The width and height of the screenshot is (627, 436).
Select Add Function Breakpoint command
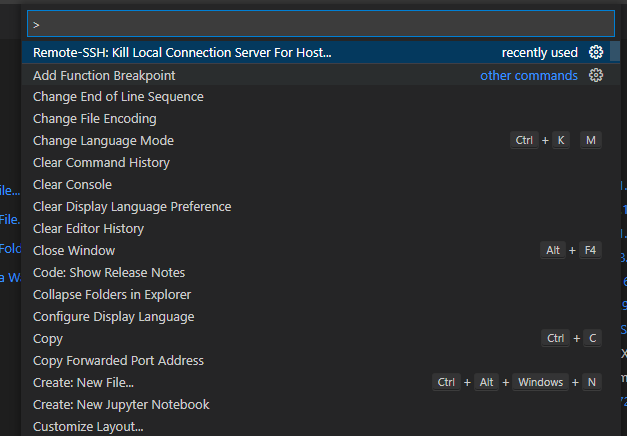tap(104, 75)
